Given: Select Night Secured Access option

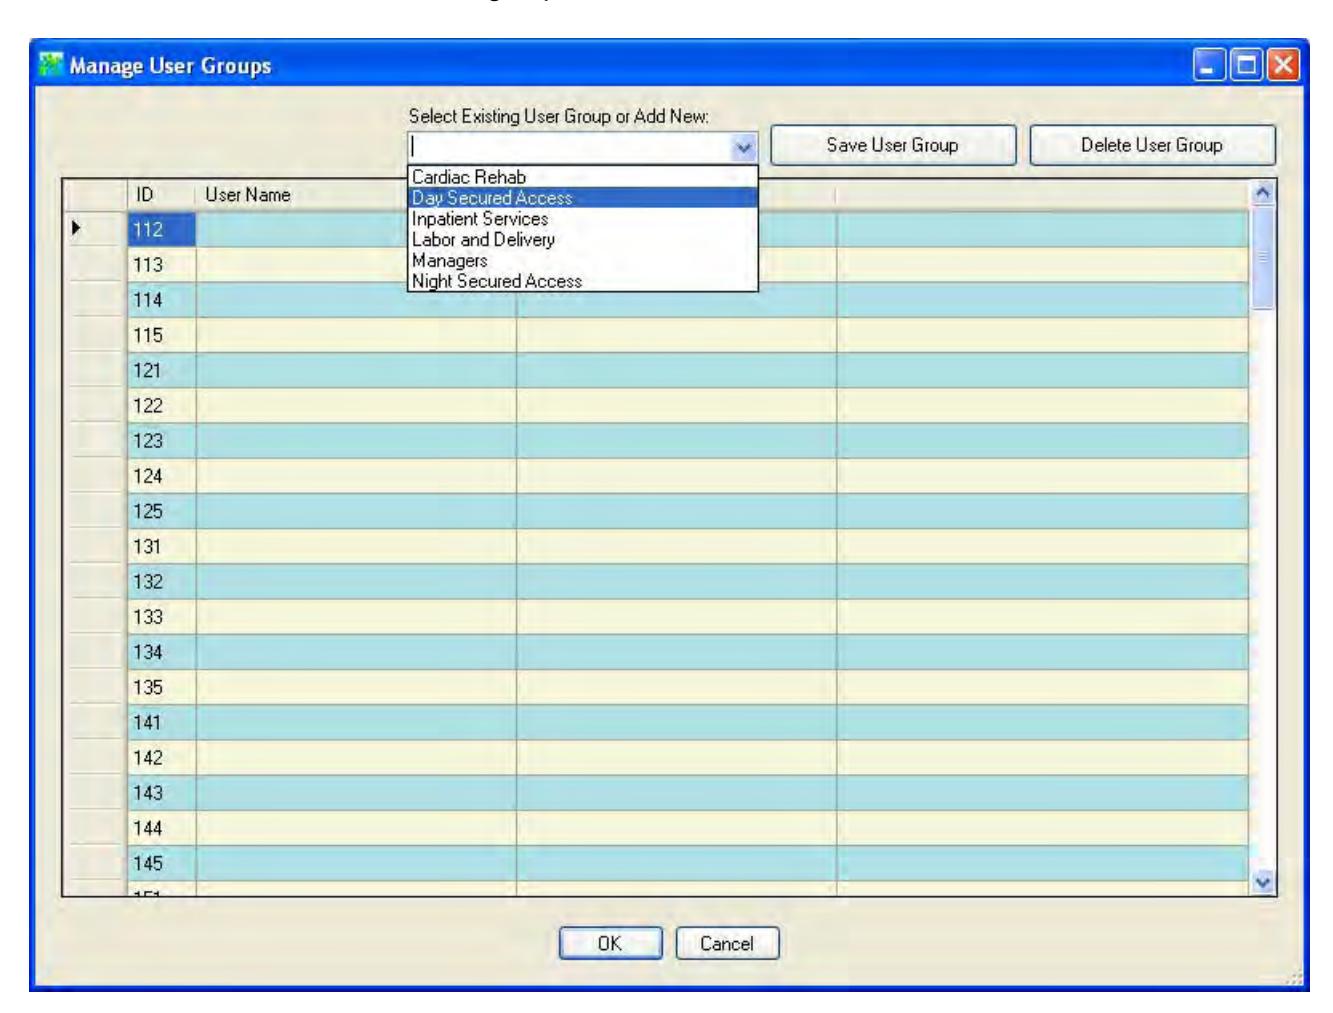Looking at the screenshot, I should 583,282.
